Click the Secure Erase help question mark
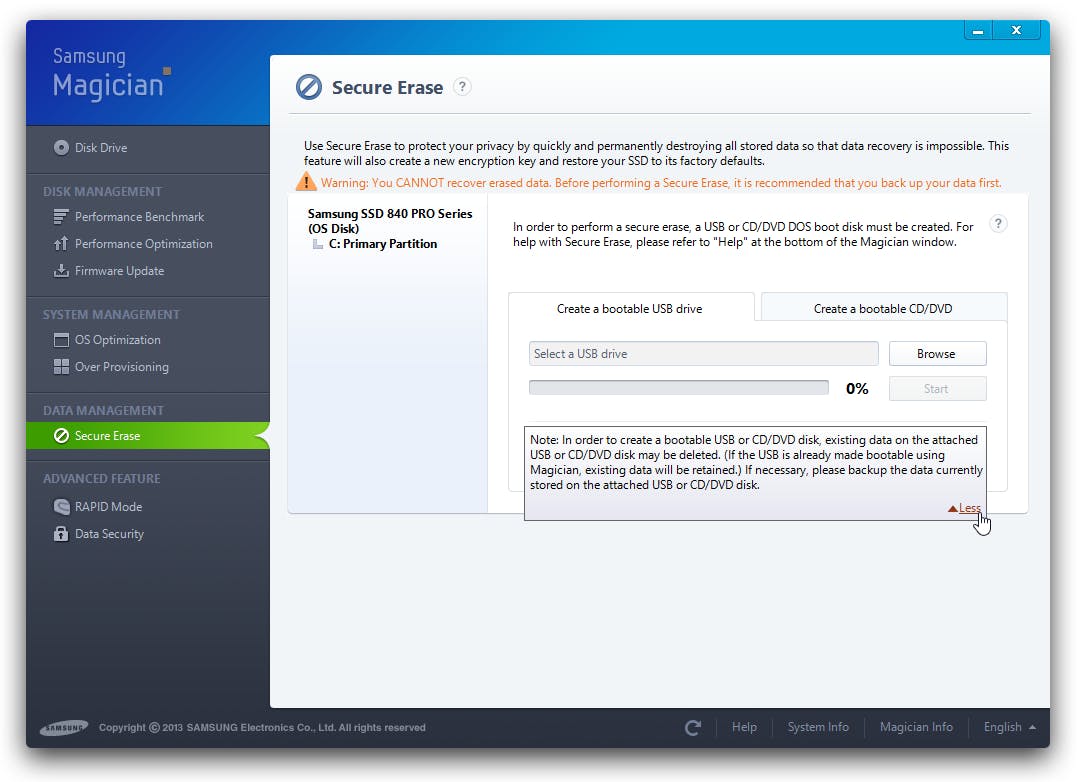Screen dimensions: 1085x782 click(x=462, y=87)
